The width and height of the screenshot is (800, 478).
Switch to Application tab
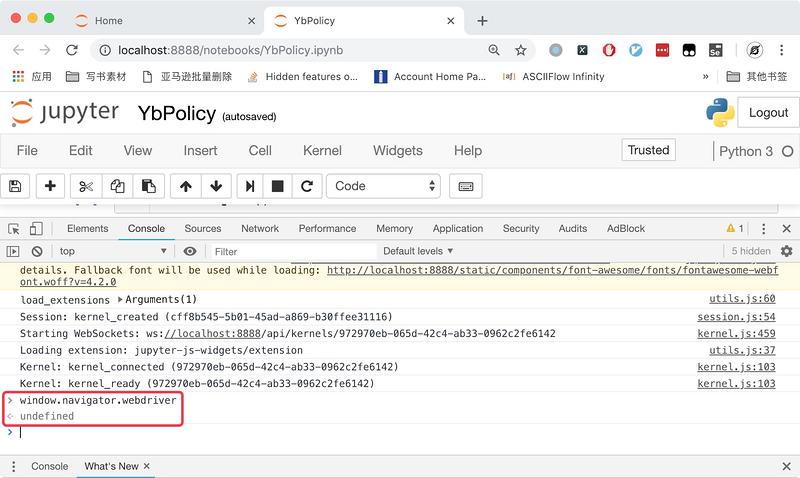pyautogui.click(x=458, y=229)
